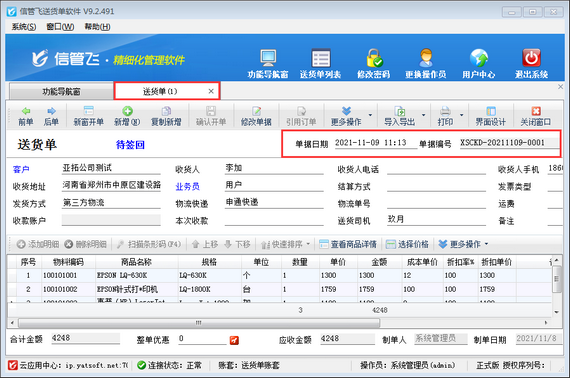Expand the 更多操作 toolbar dropdown arrow
Image resolution: width=570 pixels, height=378 pixels.
tap(370, 115)
